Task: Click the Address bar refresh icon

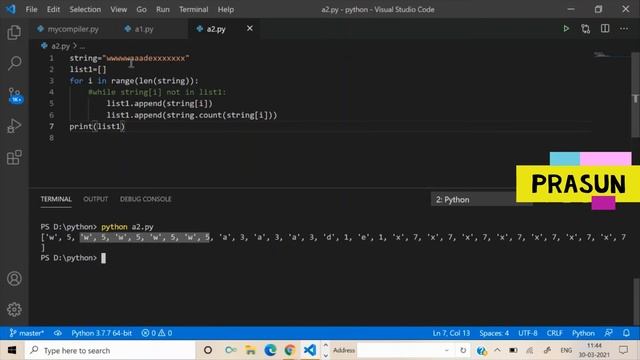Action: tap(463, 350)
